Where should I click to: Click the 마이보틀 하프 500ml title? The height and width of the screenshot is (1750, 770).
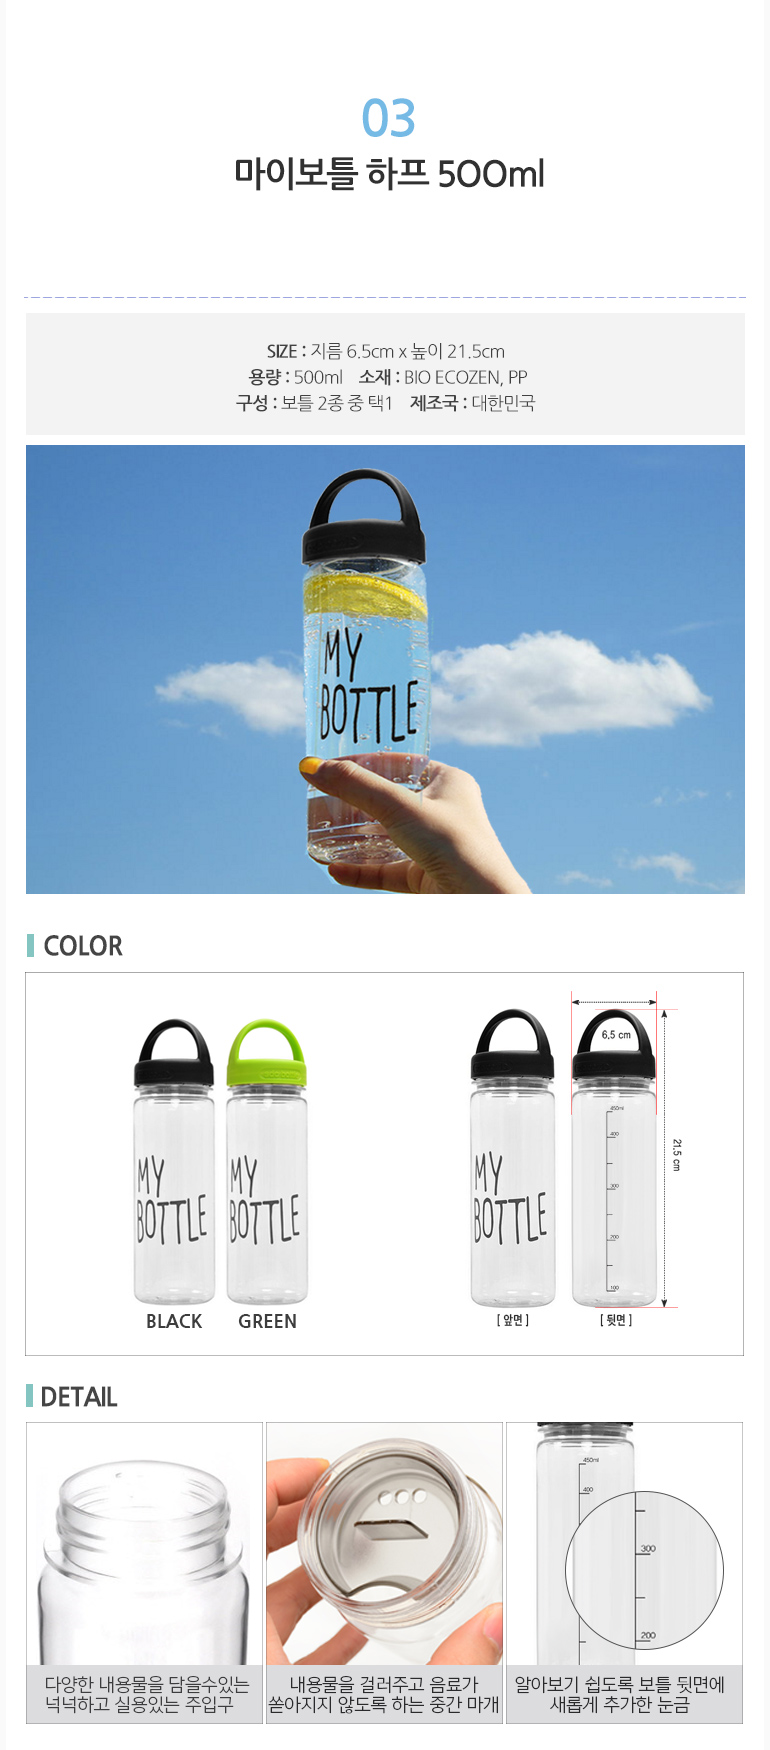point(389,174)
